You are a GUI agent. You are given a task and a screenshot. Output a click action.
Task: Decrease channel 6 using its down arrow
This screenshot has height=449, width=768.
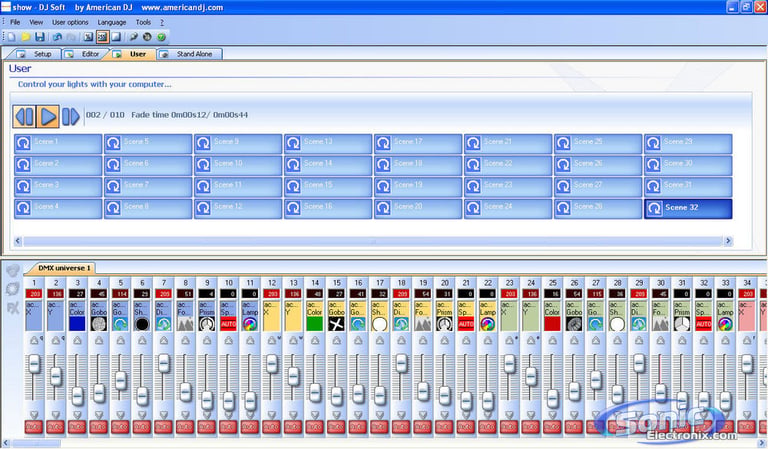point(142,414)
